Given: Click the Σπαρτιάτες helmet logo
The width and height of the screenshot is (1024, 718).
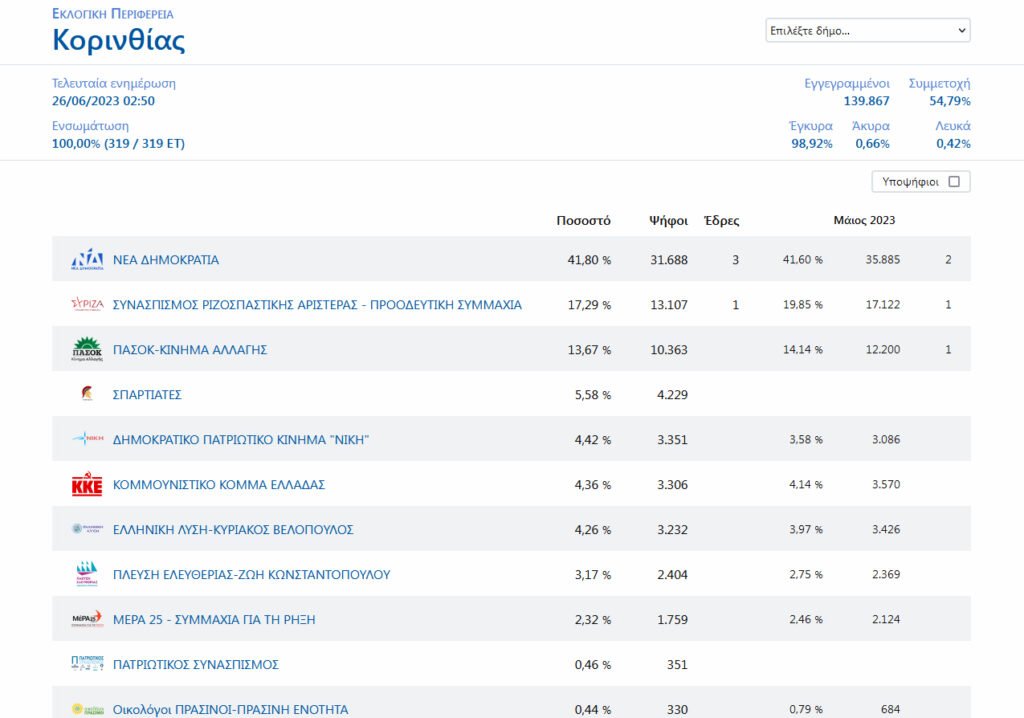Looking at the screenshot, I should tap(87, 393).
